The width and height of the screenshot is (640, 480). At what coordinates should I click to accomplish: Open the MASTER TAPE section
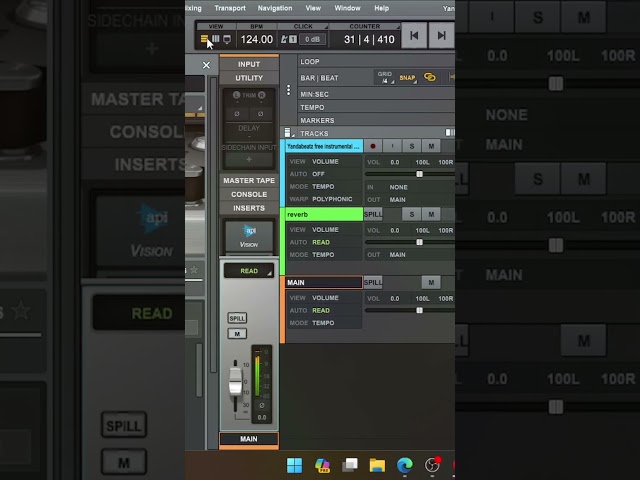click(x=249, y=180)
